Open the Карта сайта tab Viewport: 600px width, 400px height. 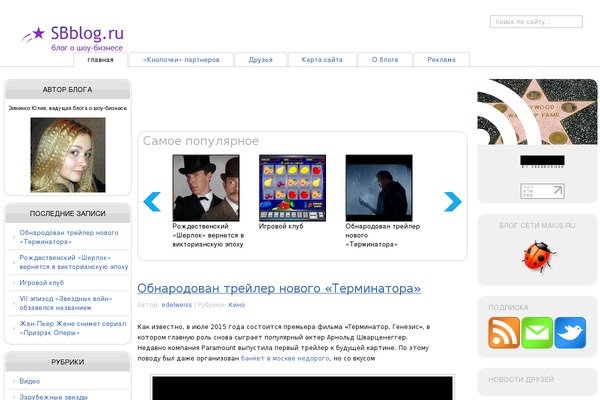[x=322, y=60]
